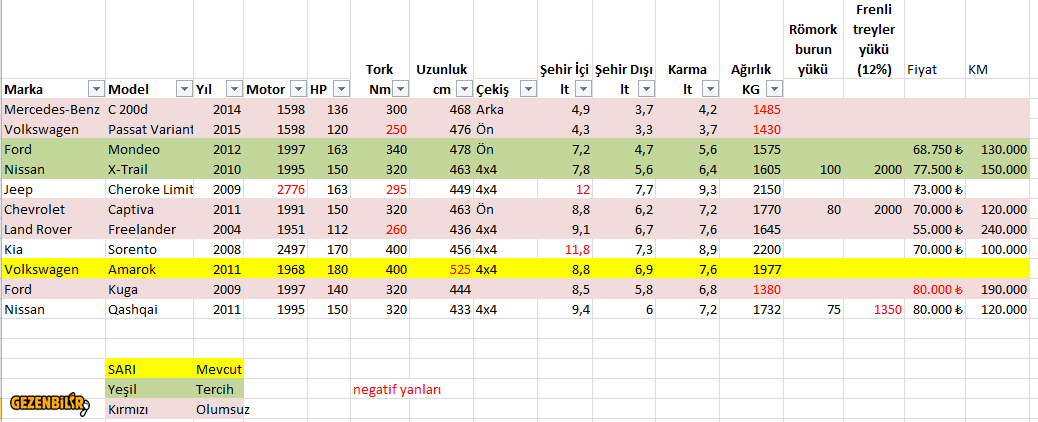The image size is (1038, 422).
Task: Select the Freelander model cell
Action: point(150,230)
